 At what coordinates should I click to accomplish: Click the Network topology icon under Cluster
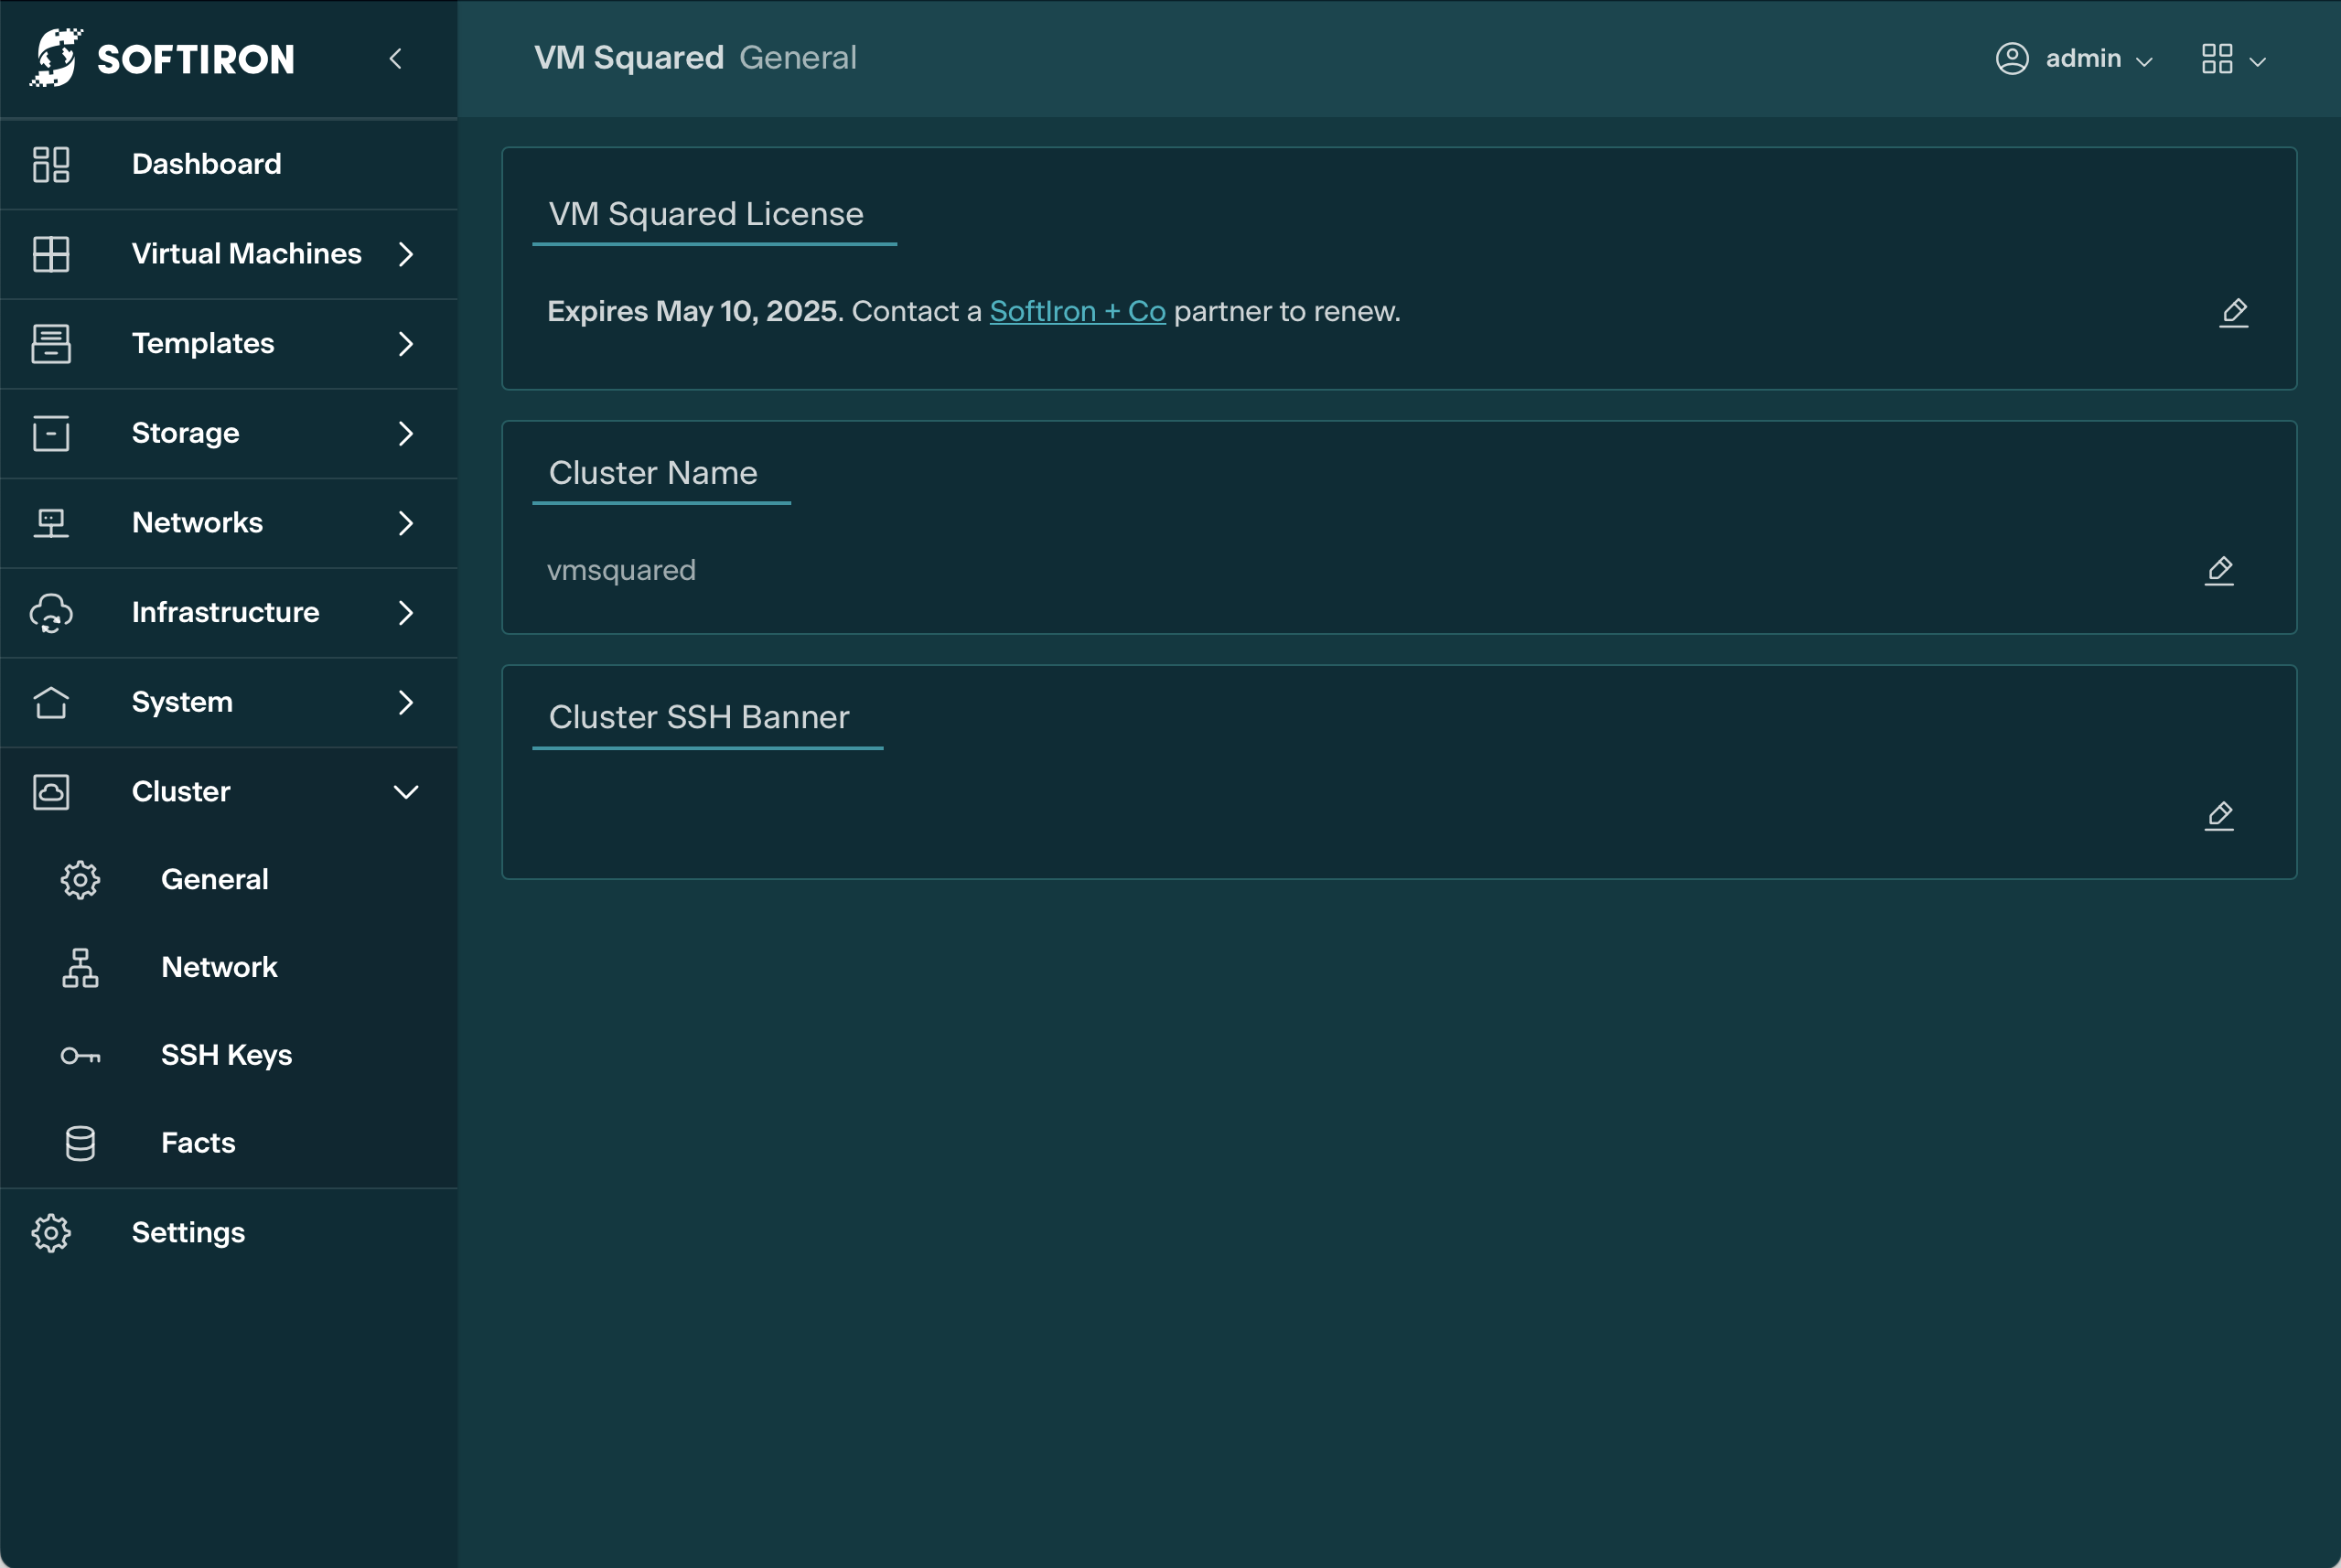80,968
